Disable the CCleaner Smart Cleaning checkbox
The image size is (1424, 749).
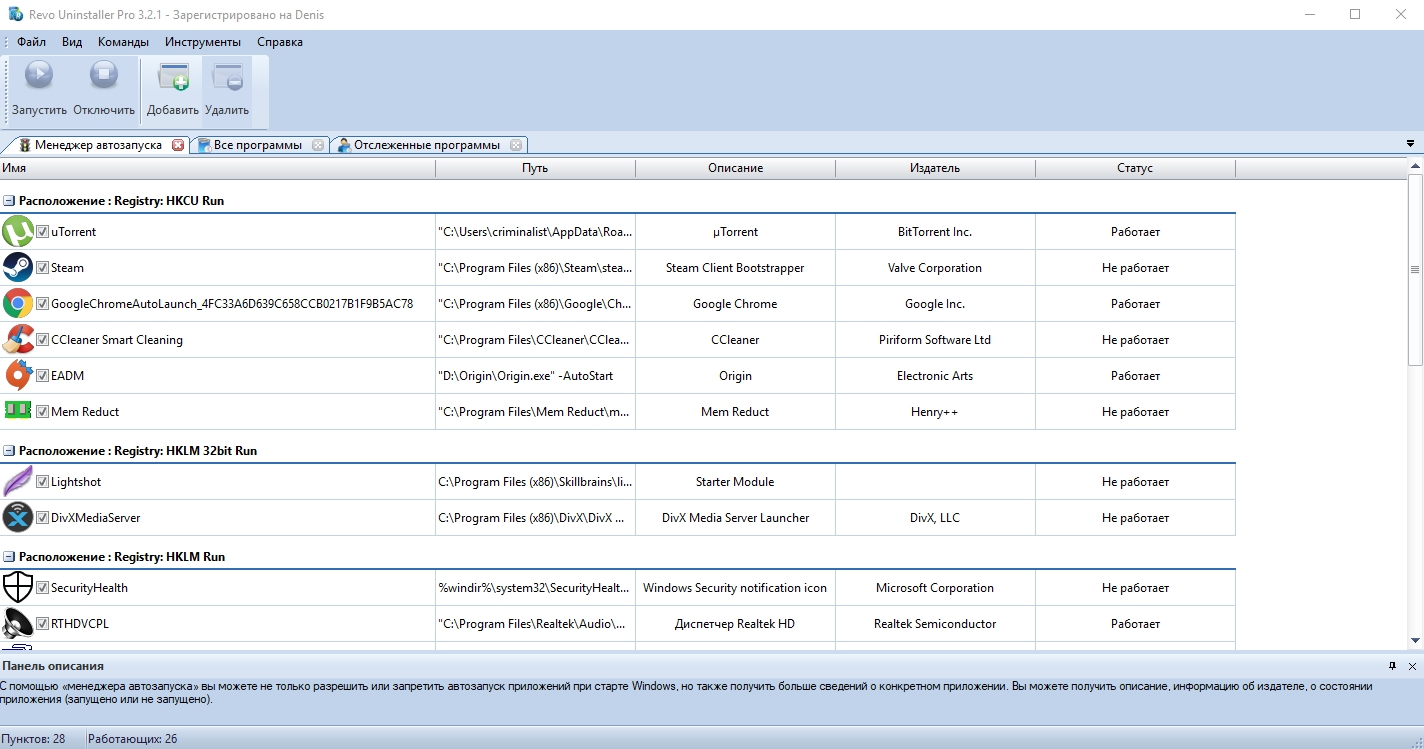(x=43, y=340)
